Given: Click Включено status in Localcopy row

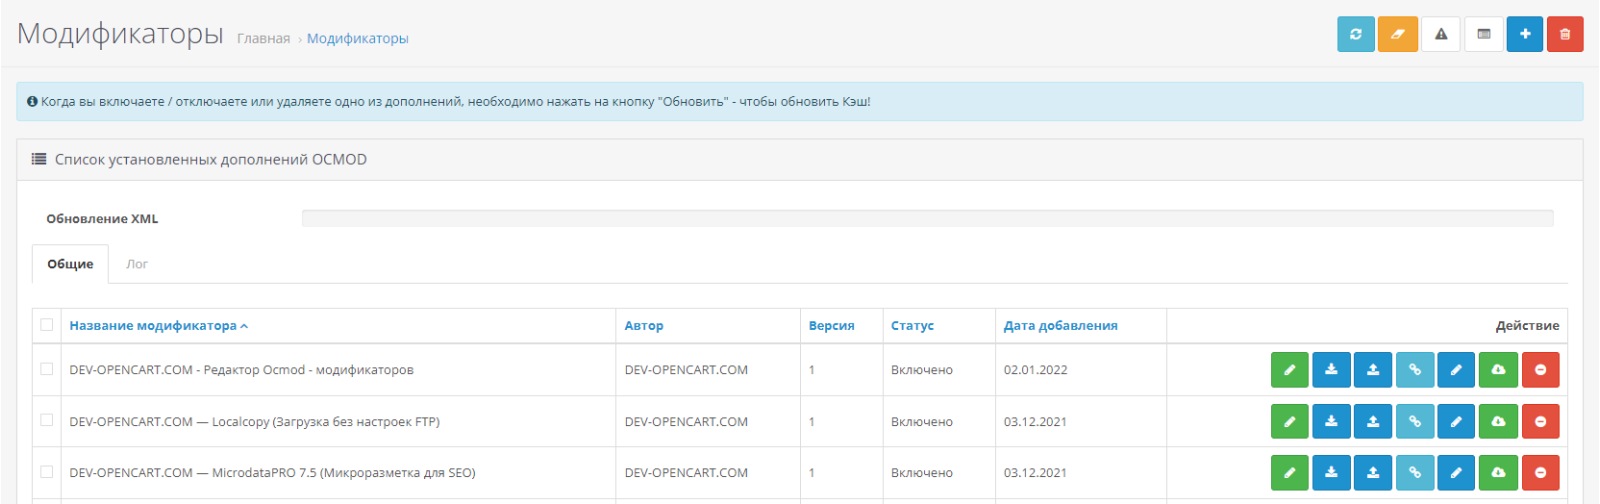Looking at the screenshot, I should (922, 422).
